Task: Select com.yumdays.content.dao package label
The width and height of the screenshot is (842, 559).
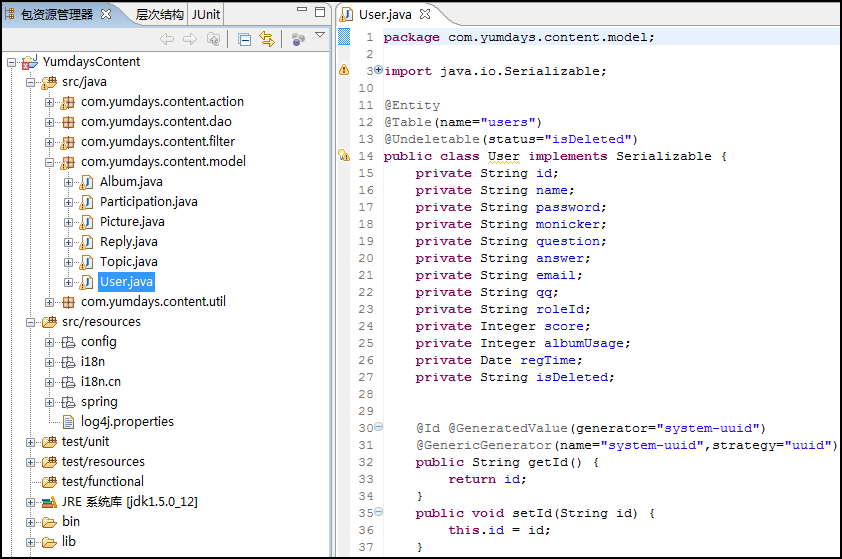Action: click(156, 122)
